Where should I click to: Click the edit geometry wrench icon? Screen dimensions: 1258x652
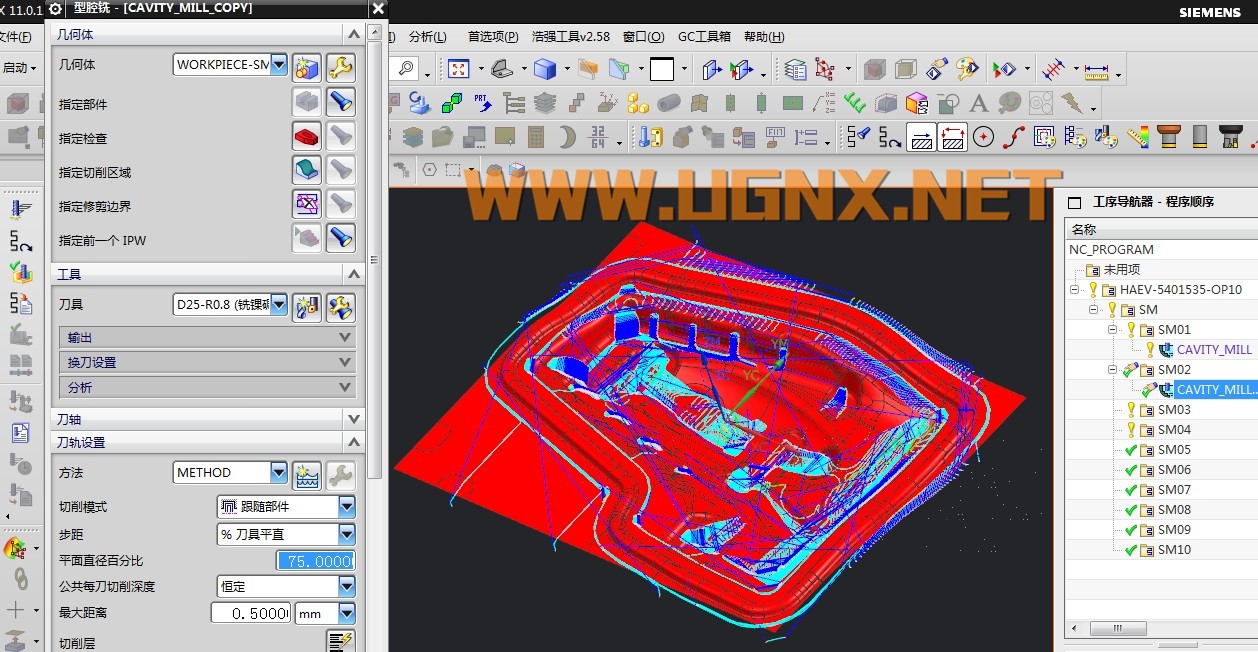pos(341,67)
